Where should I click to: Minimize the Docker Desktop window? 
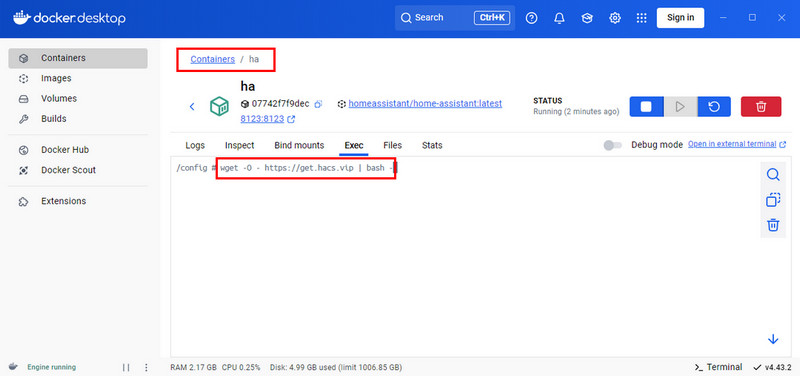click(723, 18)
